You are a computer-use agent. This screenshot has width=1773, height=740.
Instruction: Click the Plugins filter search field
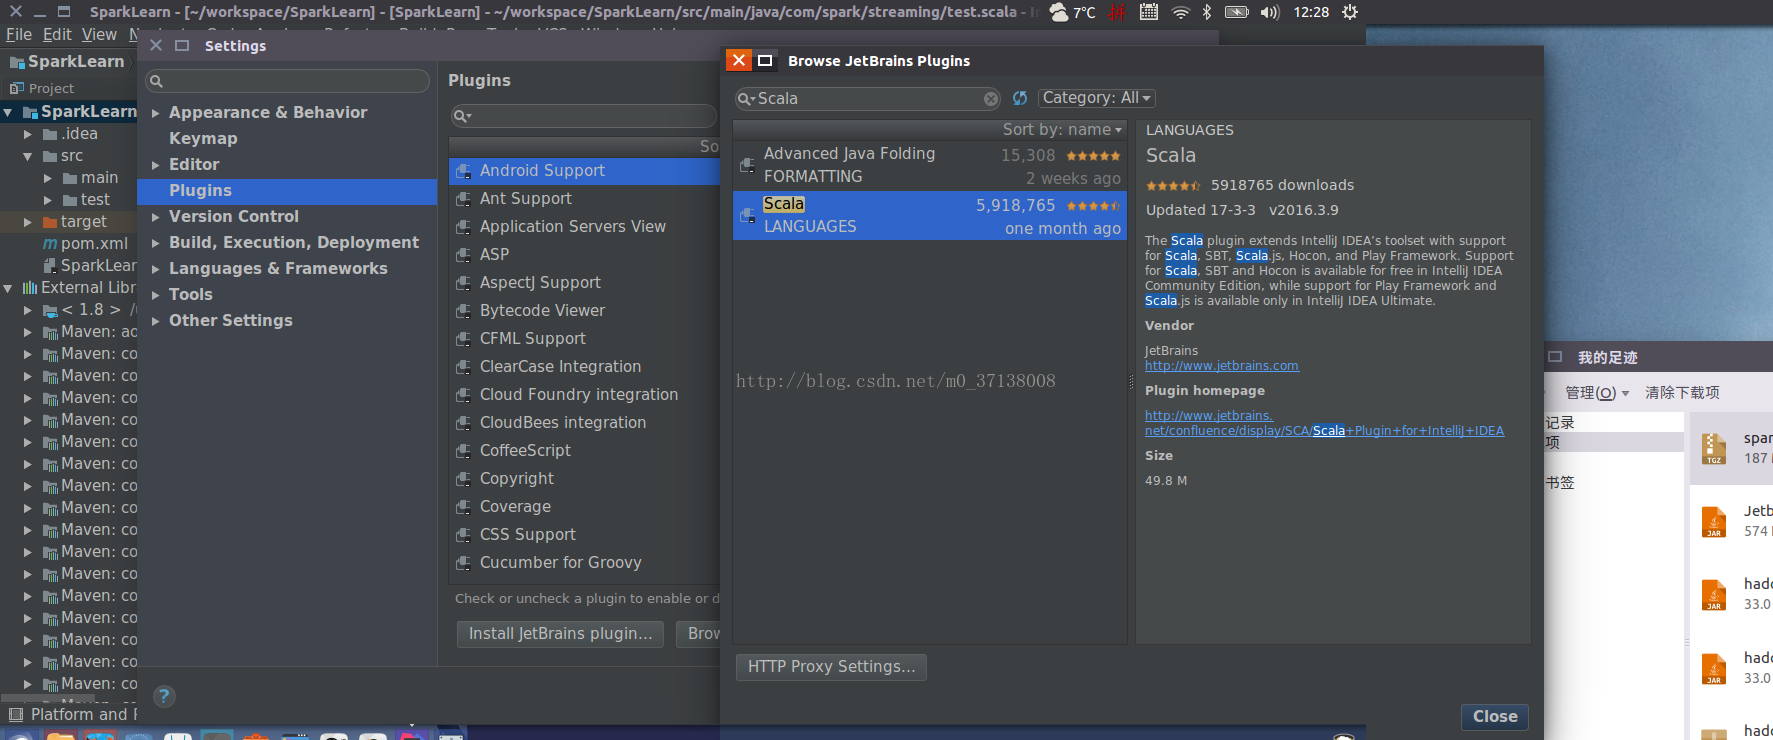(583, 116)
